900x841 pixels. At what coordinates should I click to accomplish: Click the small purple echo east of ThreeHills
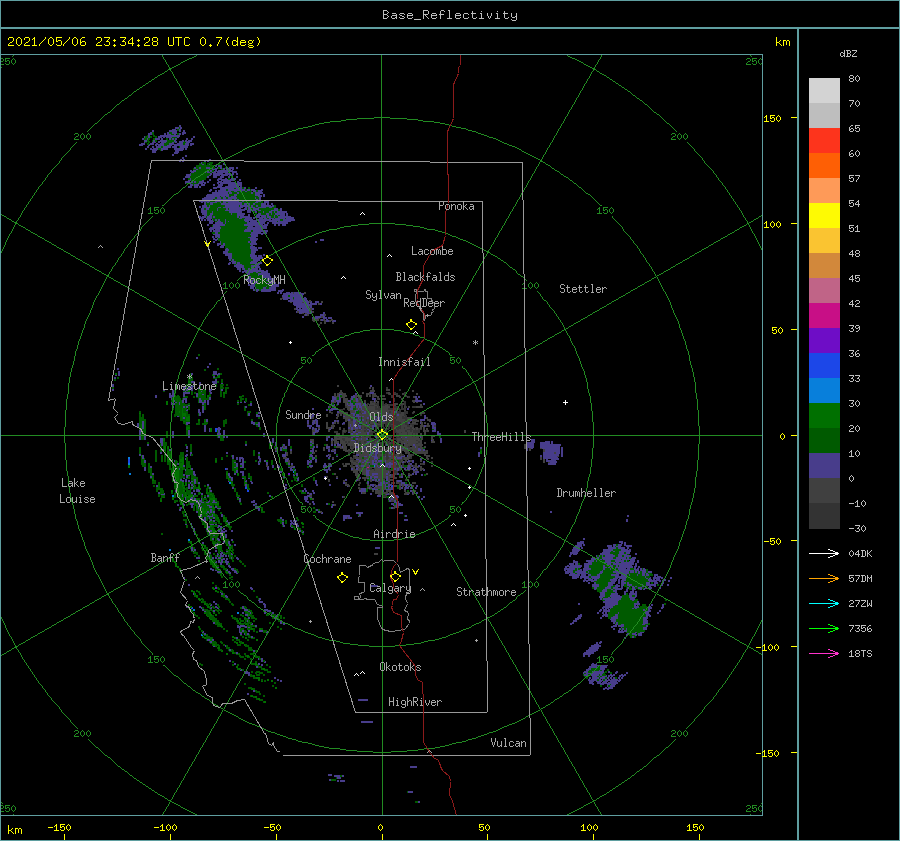pos(551,452)
